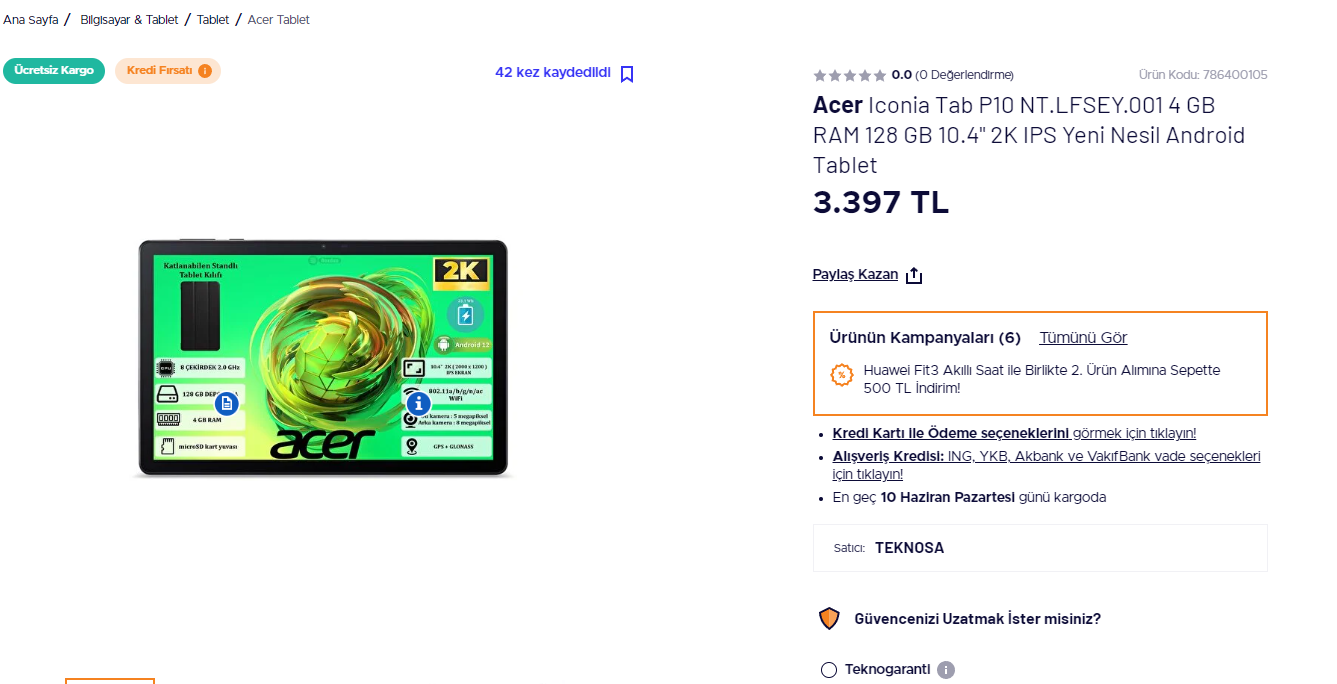Screen dimensions: 1337x684
Task: Click the Teknogaranti info icon
Action: [946, 670]
